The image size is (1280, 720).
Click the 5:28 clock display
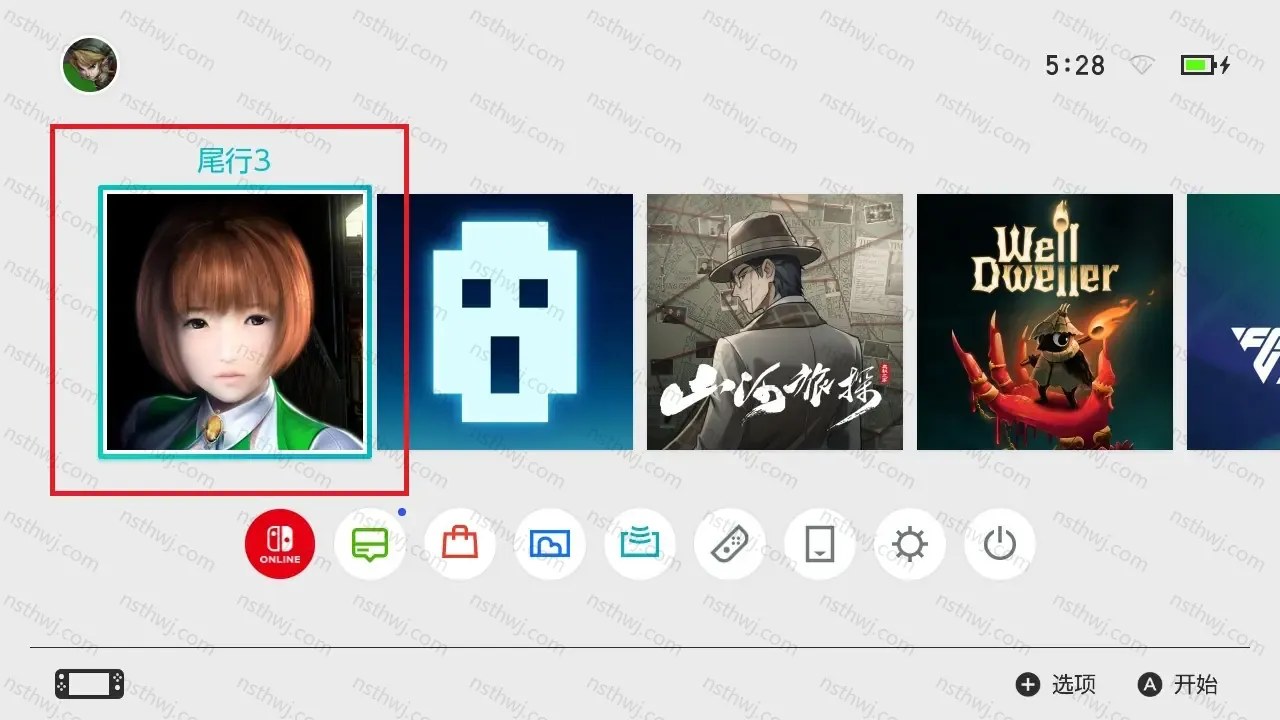(1075, 66)
